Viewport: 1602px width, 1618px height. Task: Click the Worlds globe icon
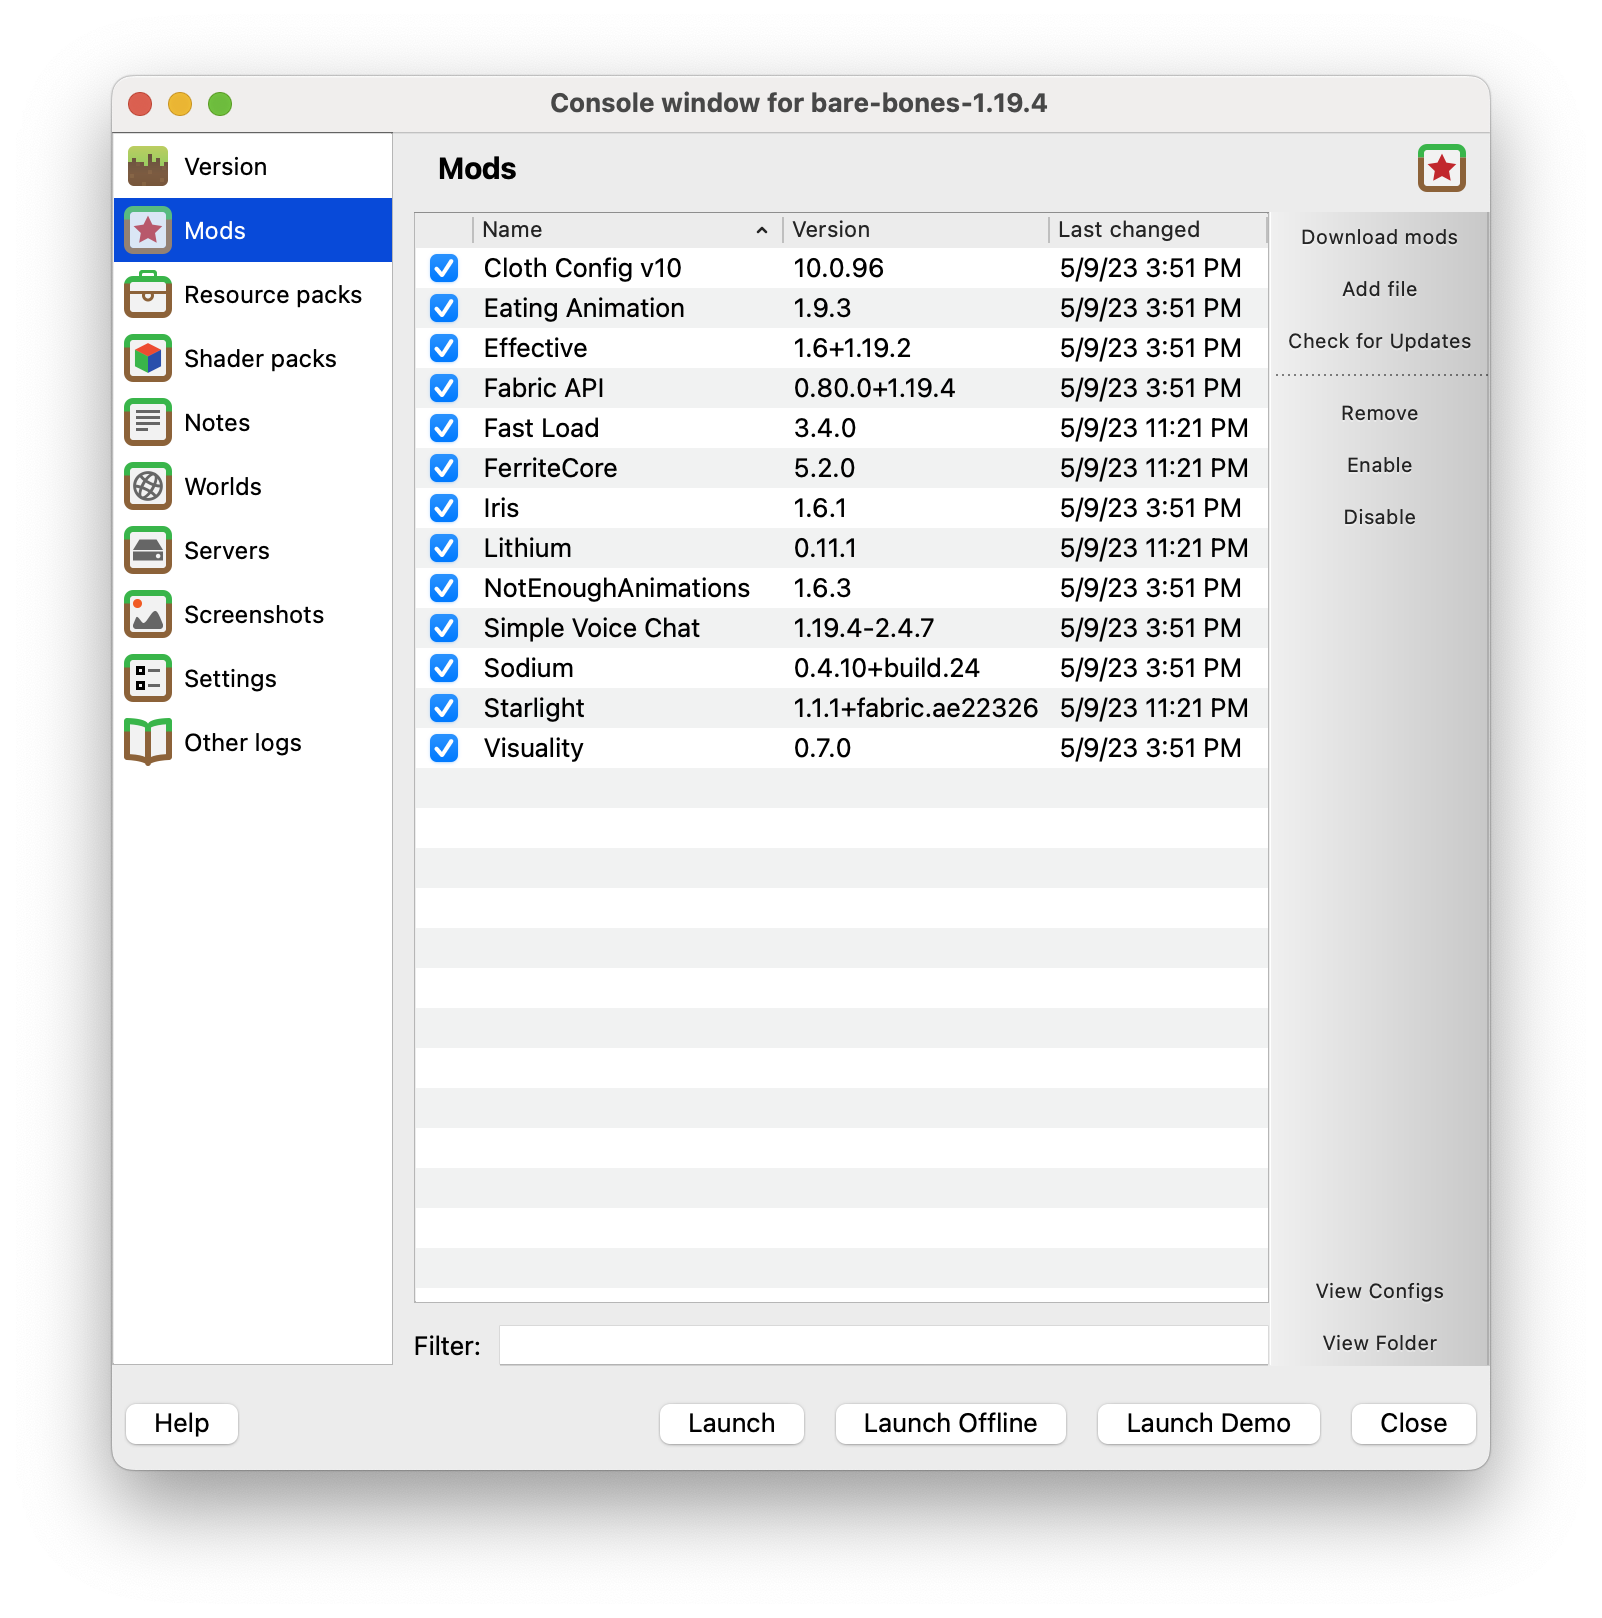click(x=148, y=487)
